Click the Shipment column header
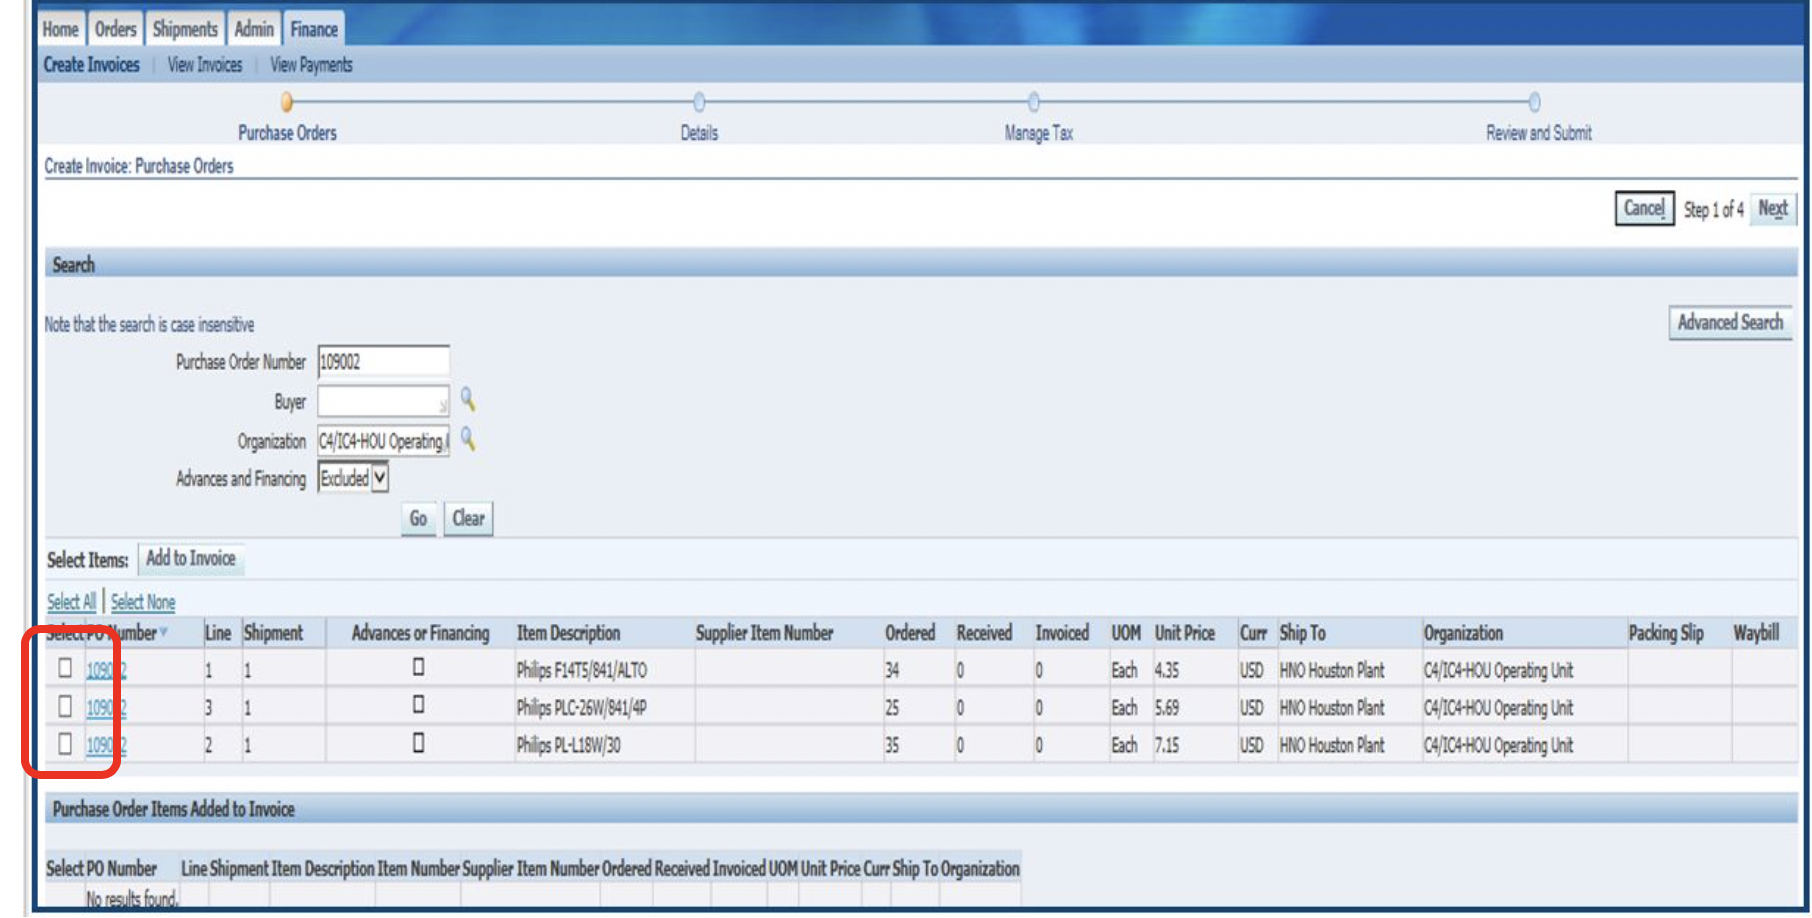Screen dimensions: 1812x918 pos(273,633)
